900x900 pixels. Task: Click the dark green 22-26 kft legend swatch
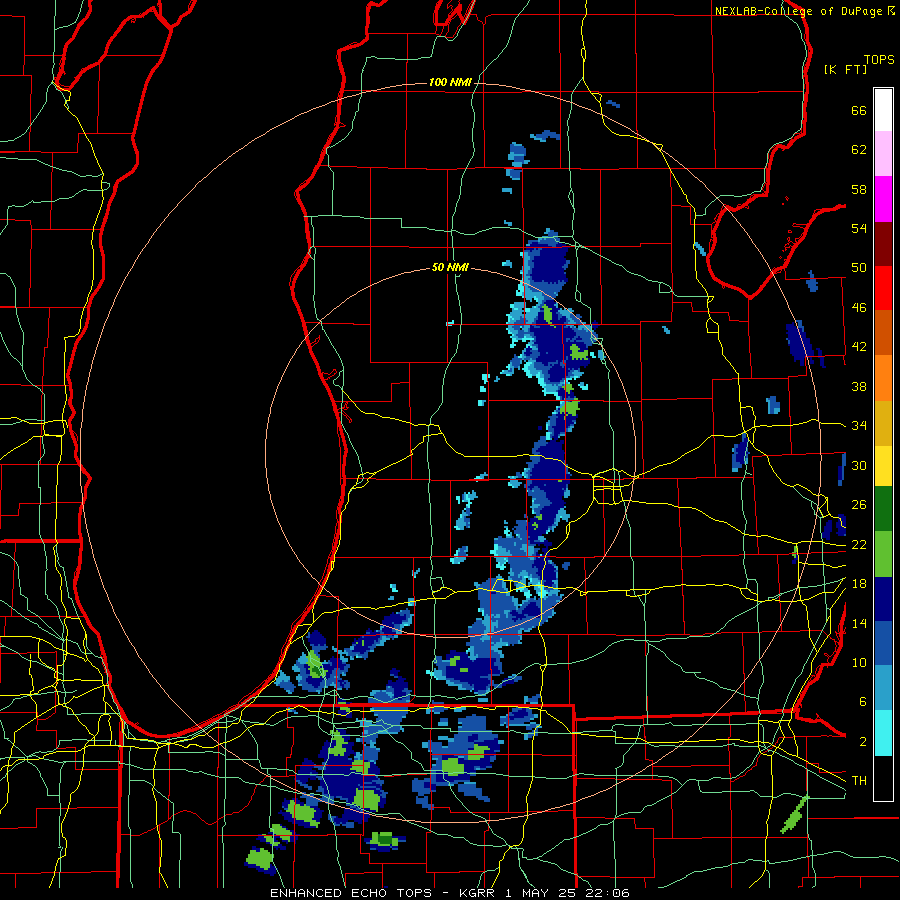tap(883, 509)
